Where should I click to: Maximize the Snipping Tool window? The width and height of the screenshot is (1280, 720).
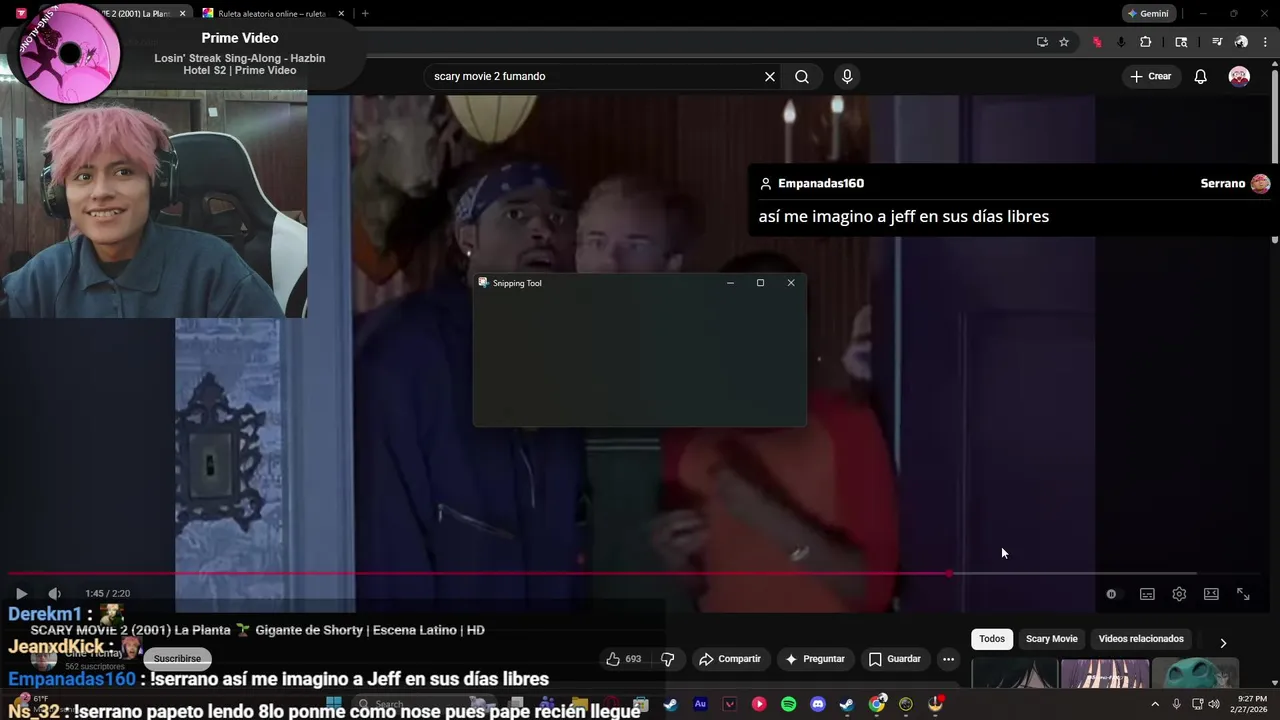click(760, 283)
